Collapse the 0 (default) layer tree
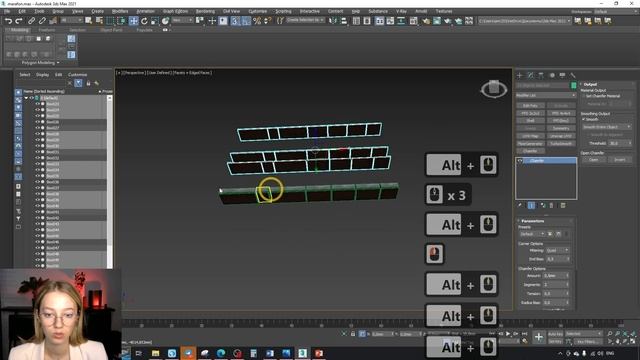 (x=26, y=98)
